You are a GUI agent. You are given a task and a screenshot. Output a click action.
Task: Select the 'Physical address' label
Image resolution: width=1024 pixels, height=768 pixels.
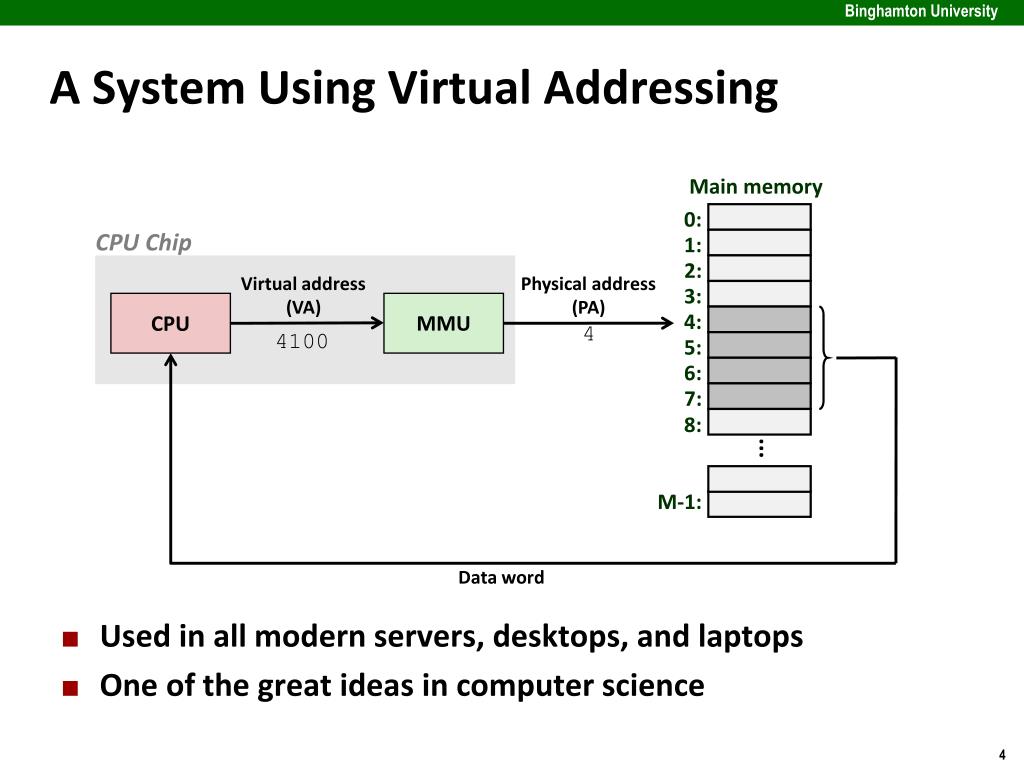click(588, 283)
